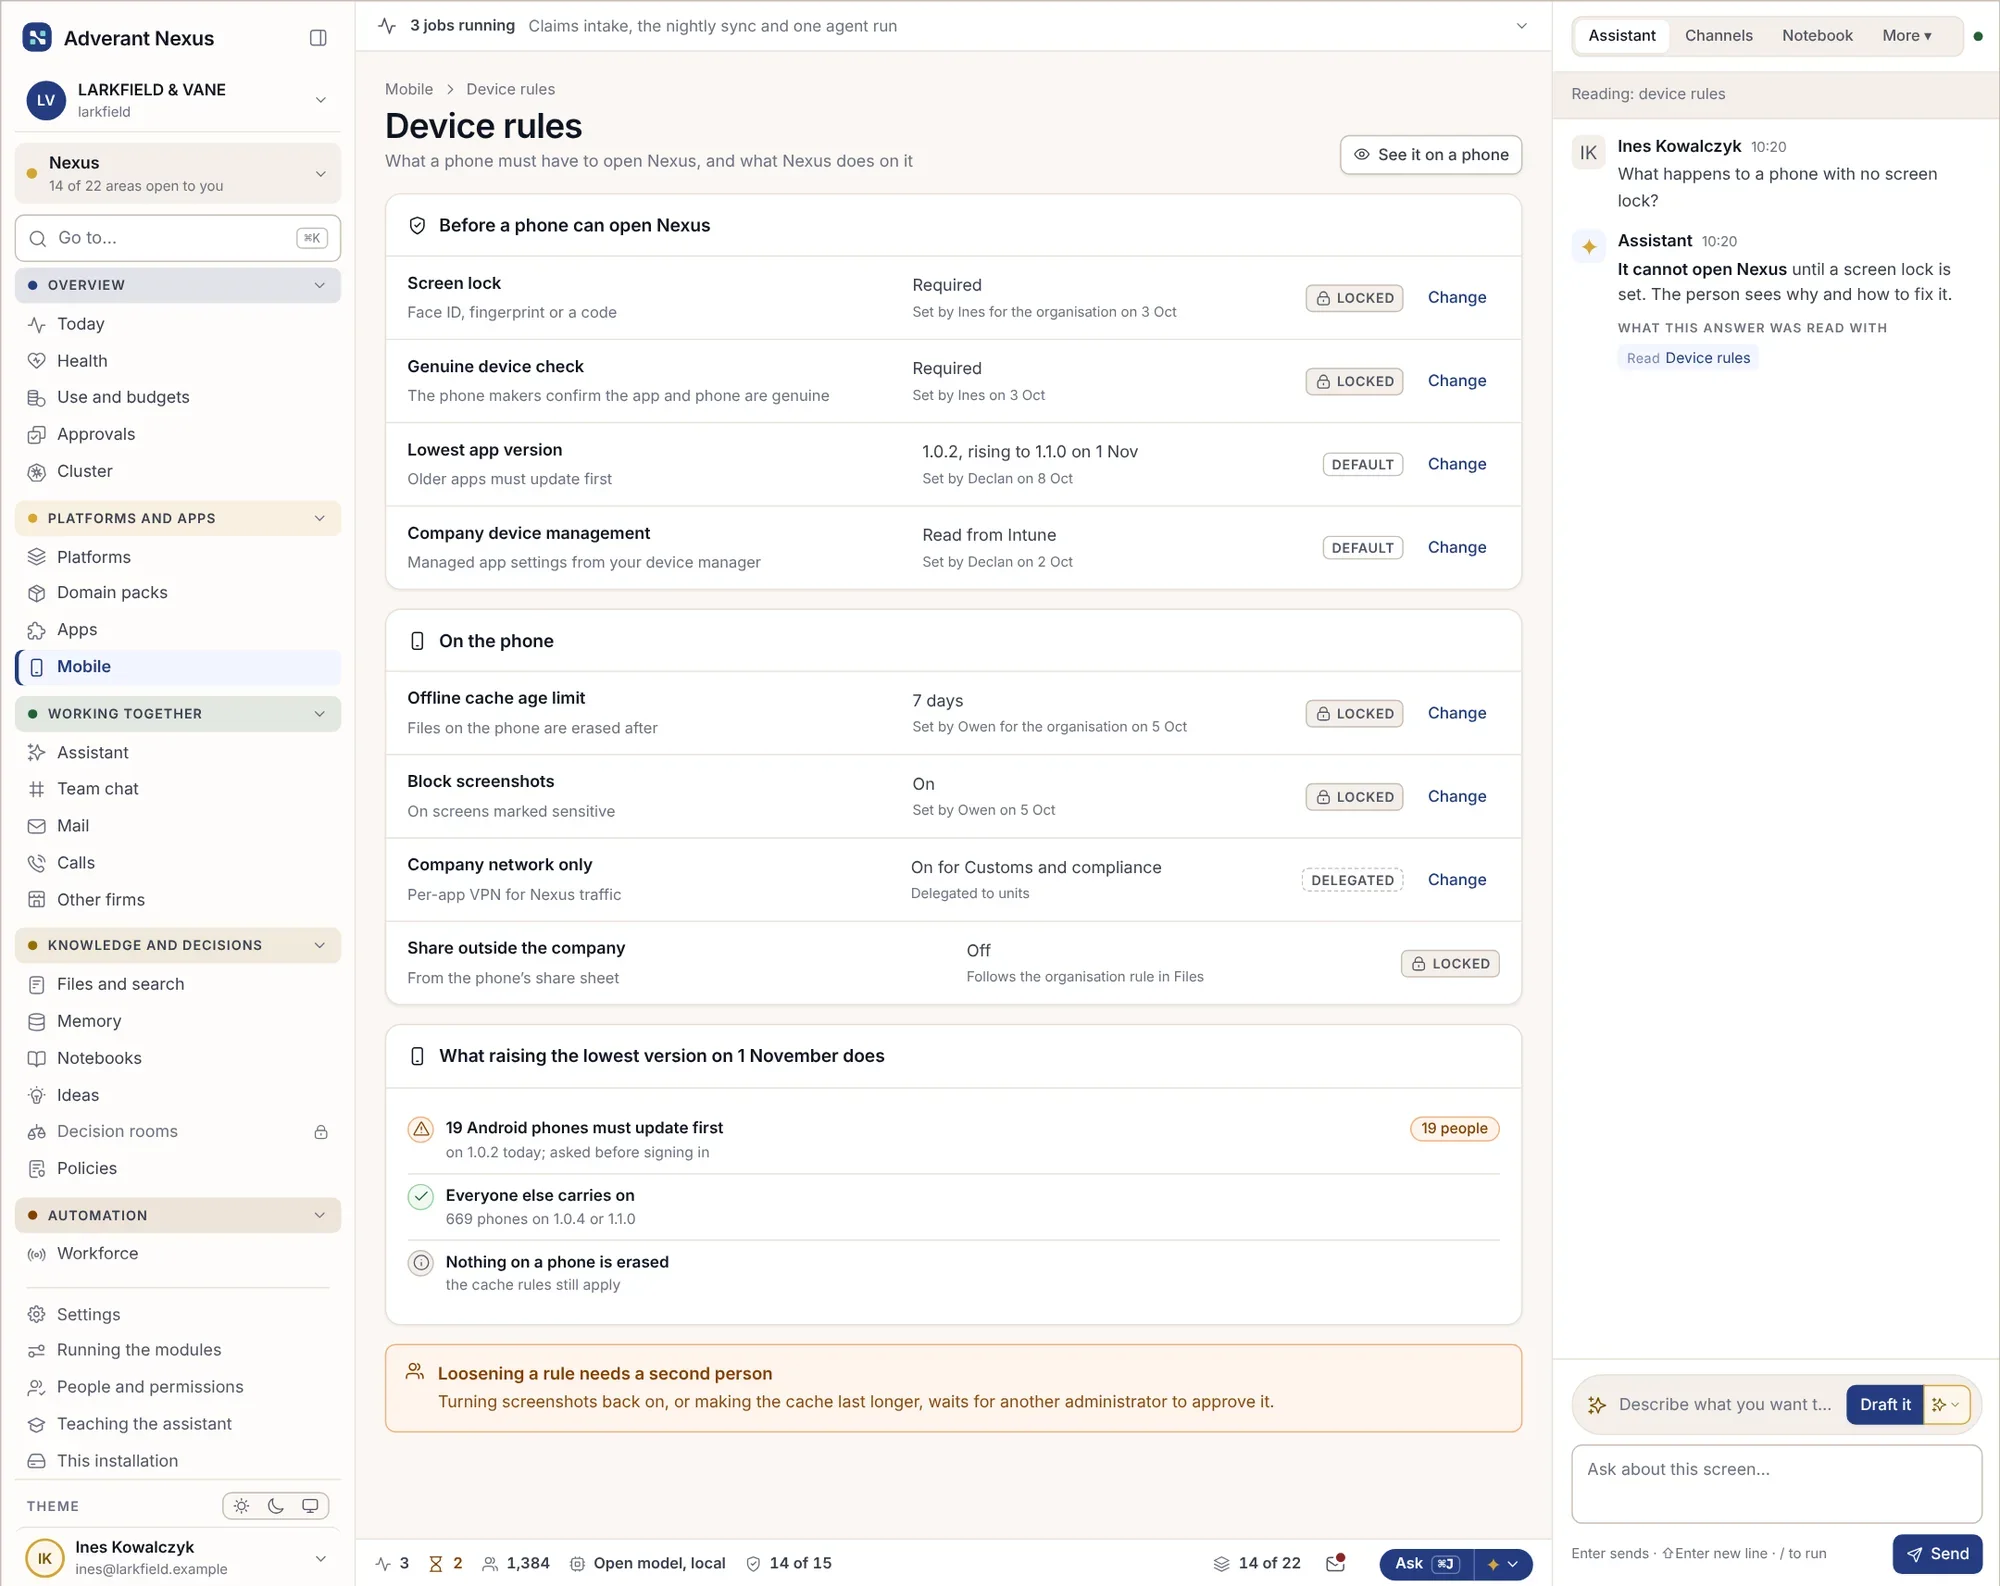Open Approvals in the sidebar
The image size is (2000, 1586).
tap(96, 434)
